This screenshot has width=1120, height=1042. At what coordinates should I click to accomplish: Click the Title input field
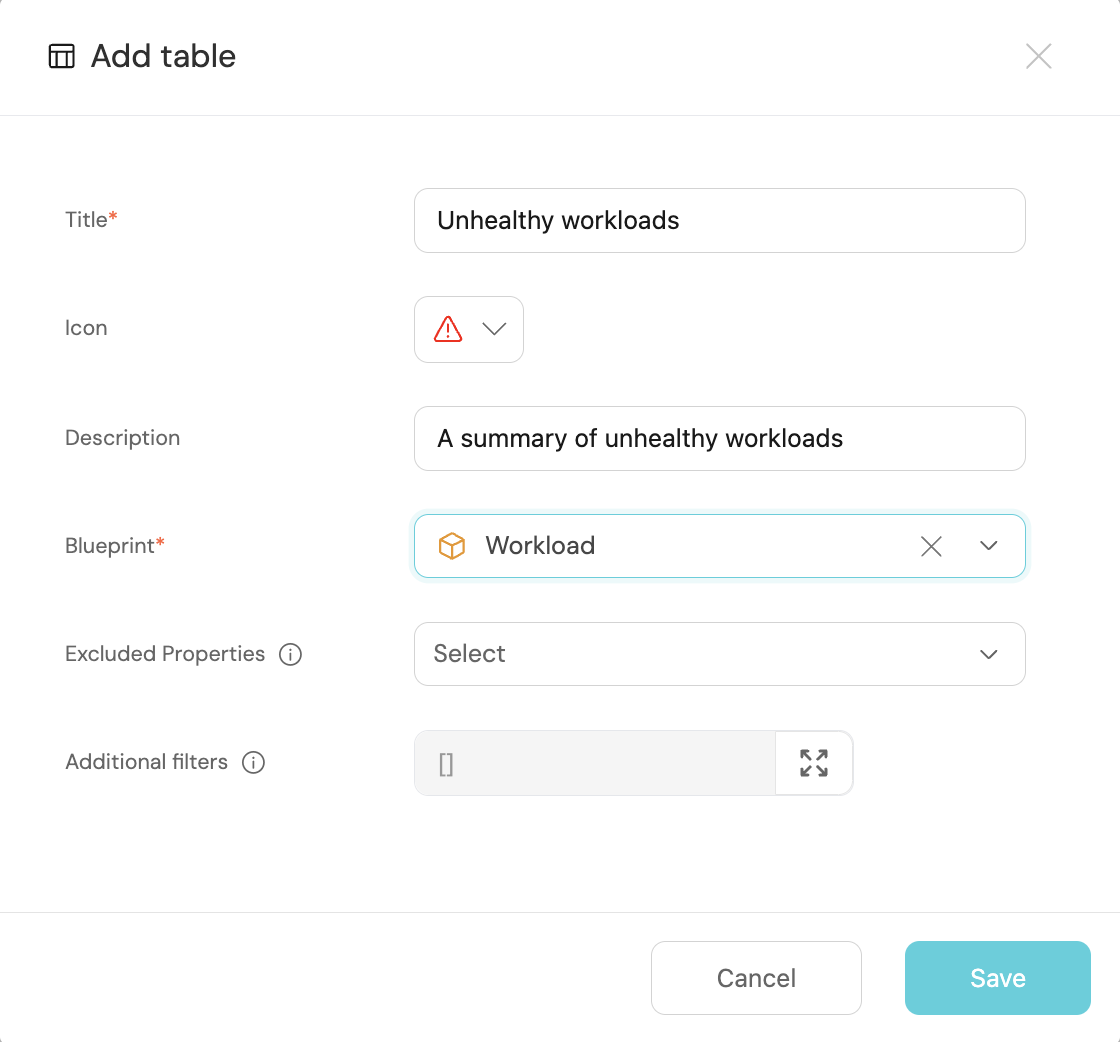coord(719,221)
